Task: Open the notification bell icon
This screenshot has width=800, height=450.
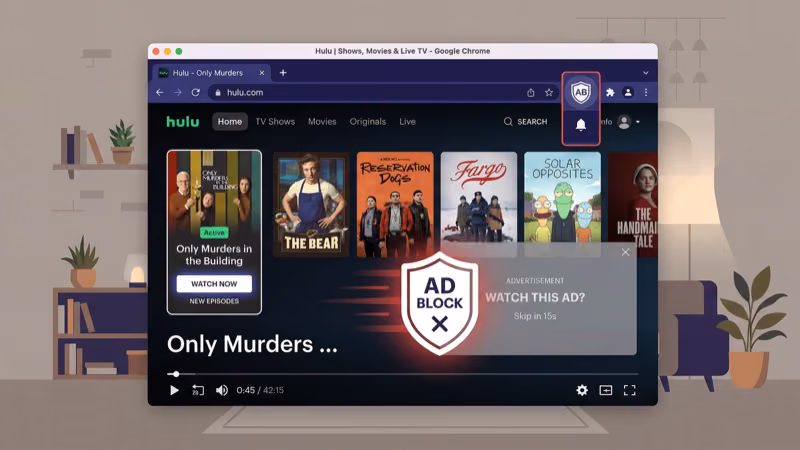Action: (x=581, y=124)
